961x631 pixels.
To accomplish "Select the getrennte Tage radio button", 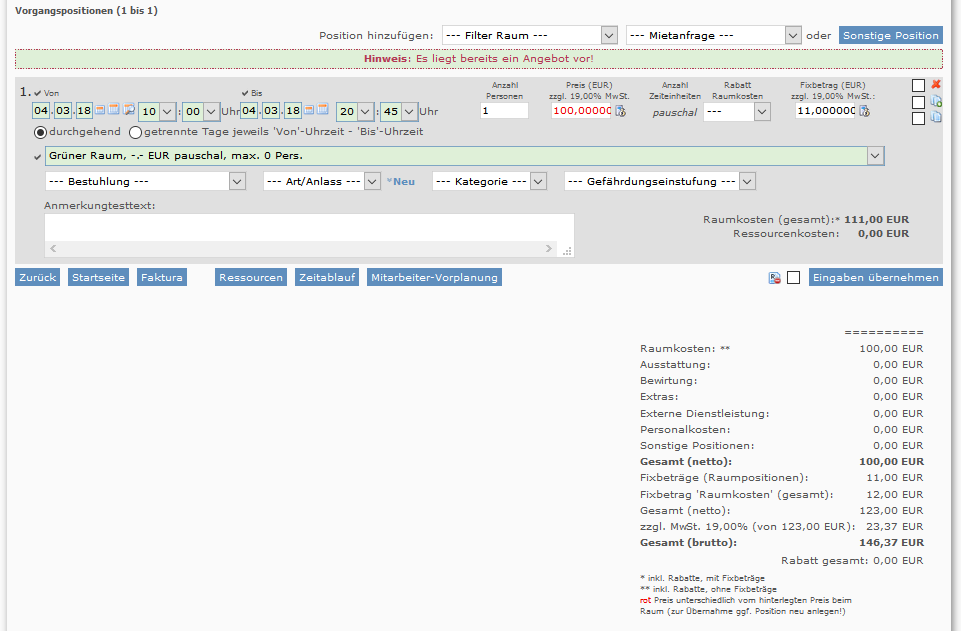I will point(135,132).
